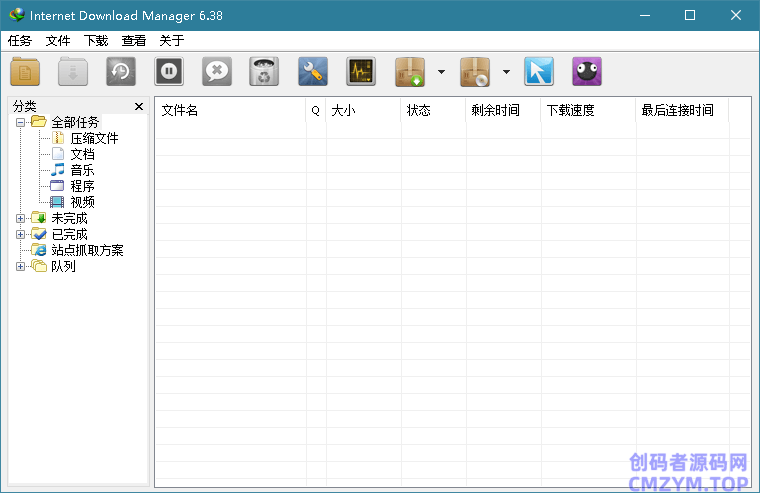Select 压缩文件 category in the tree
Screen dimensions: 760x493
pos(94,138)
